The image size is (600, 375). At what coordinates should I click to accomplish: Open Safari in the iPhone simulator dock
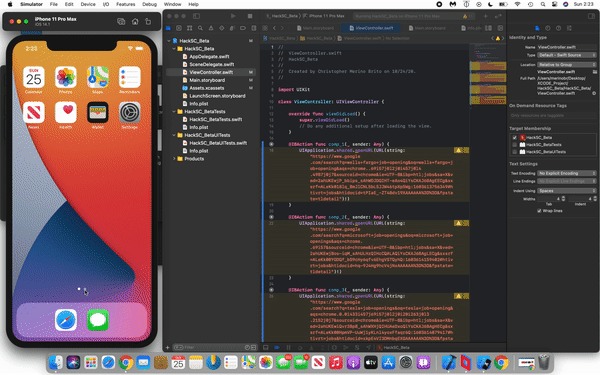(x=66, y=320)
